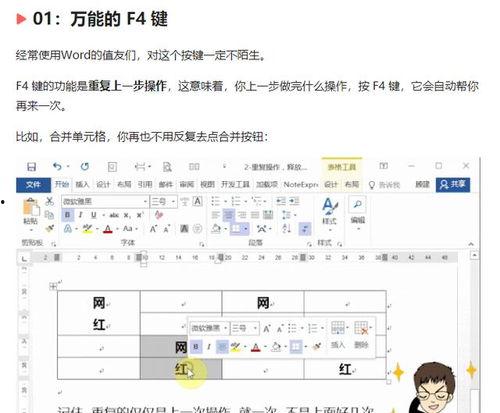This screenshot has height=413, width=500.
Task: Collapse the ribbon with the bottom-right caret
Action: click(471, 244)
